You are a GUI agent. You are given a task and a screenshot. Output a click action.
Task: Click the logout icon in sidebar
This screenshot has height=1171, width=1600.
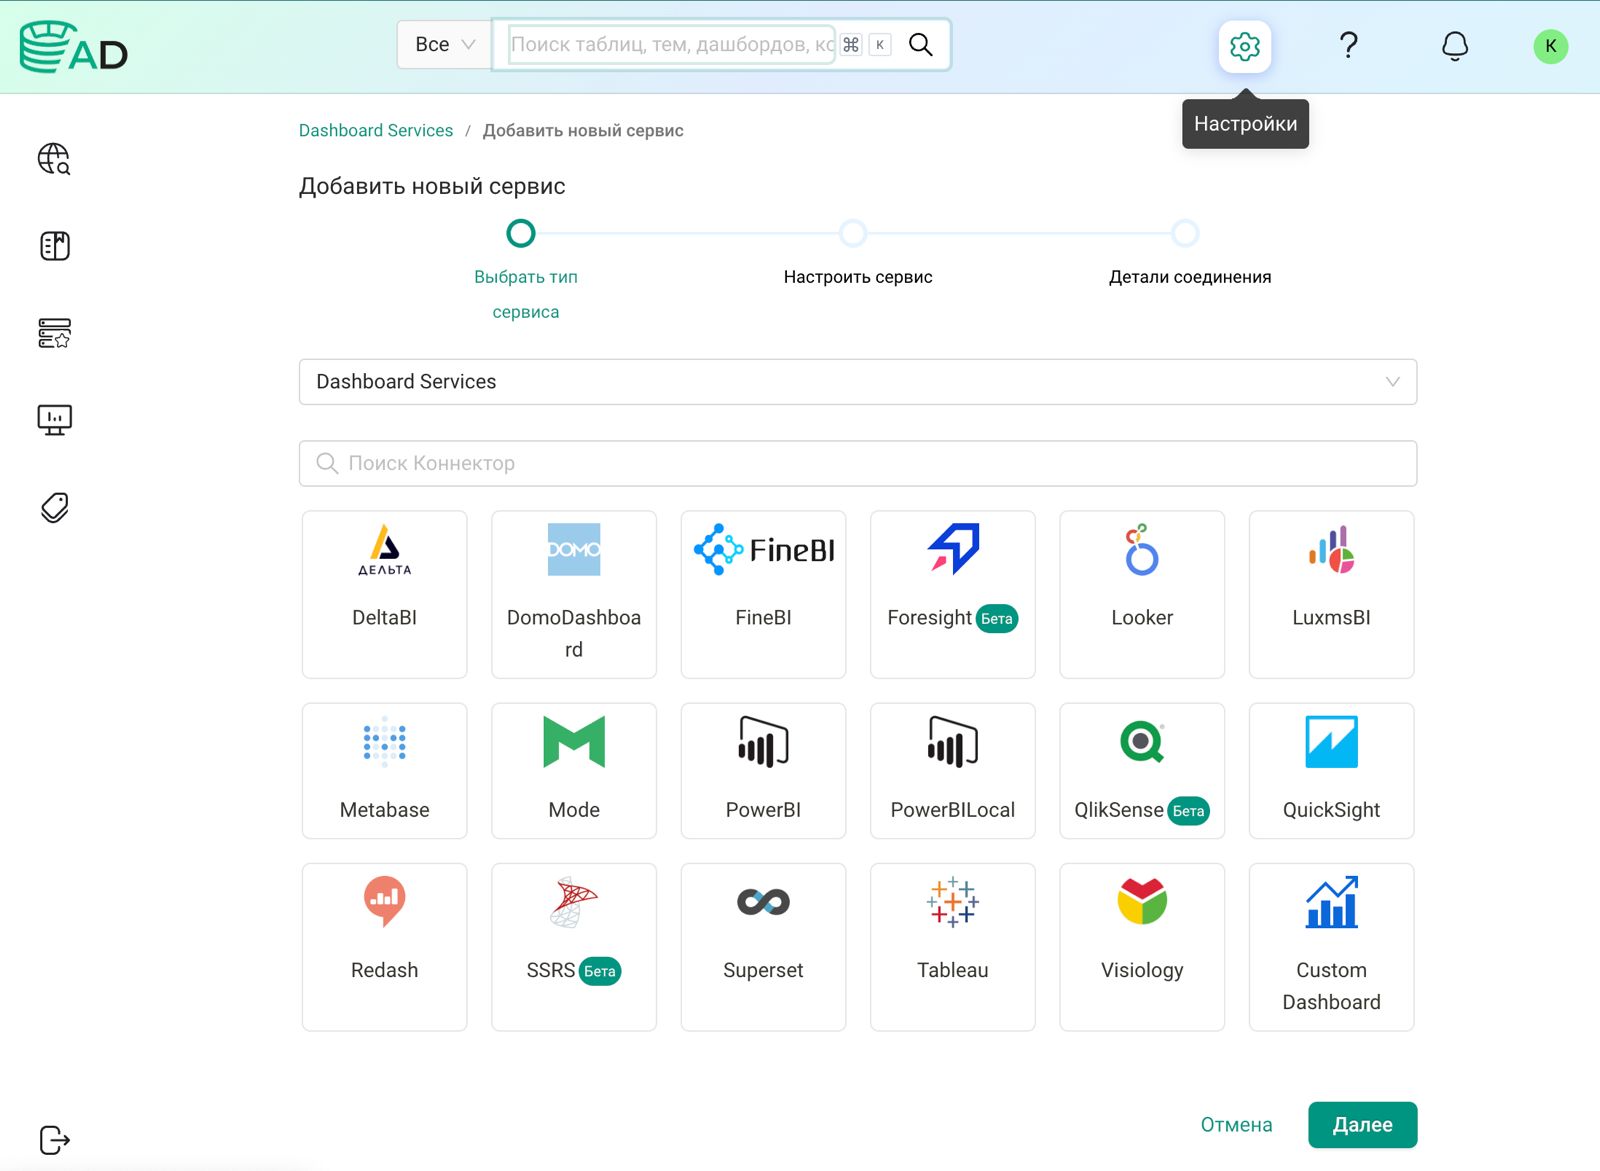pos(54,1140)
